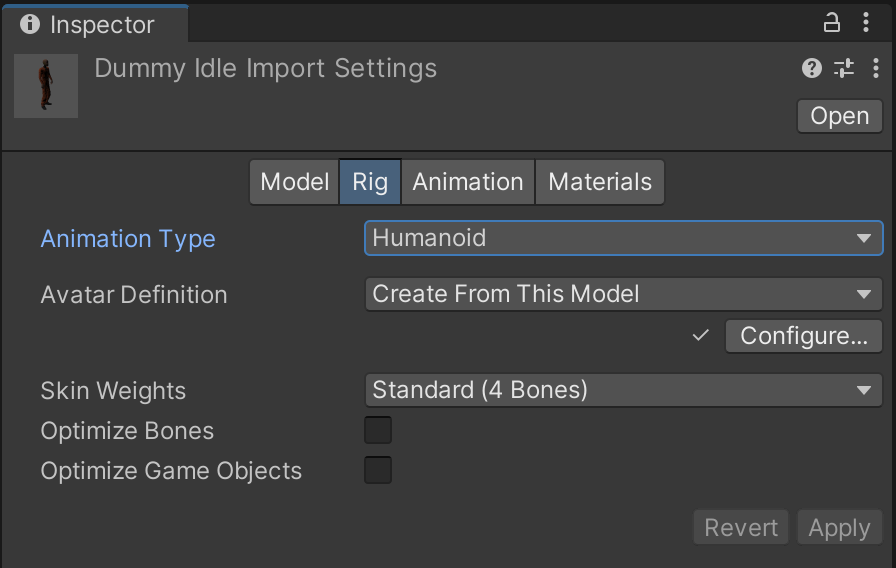Toggle the Inspector lock icon
The height and width of the screenshot is (568, 896).
832,22
